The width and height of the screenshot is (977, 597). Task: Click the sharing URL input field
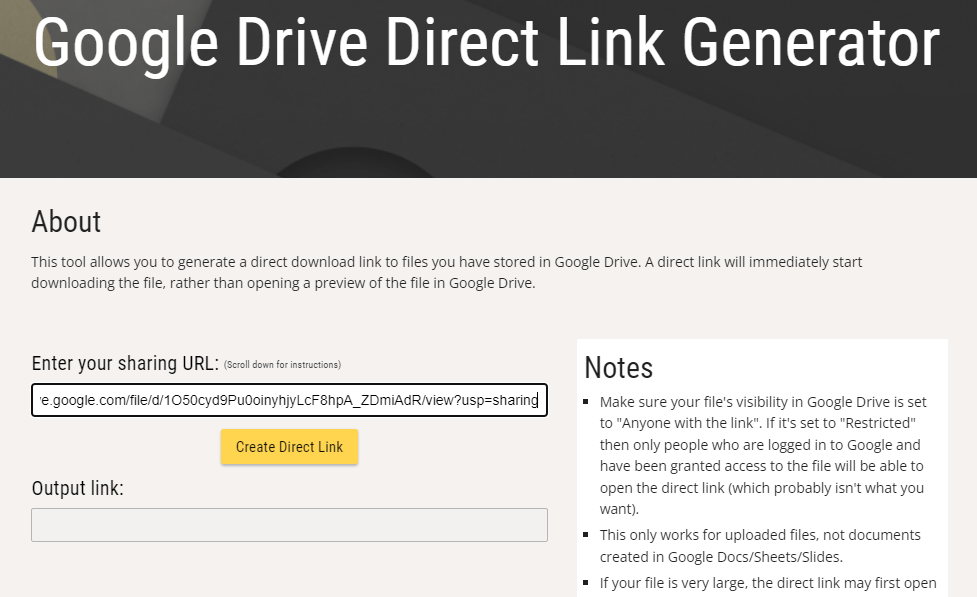pyautogui.click(x=289, y=400)
